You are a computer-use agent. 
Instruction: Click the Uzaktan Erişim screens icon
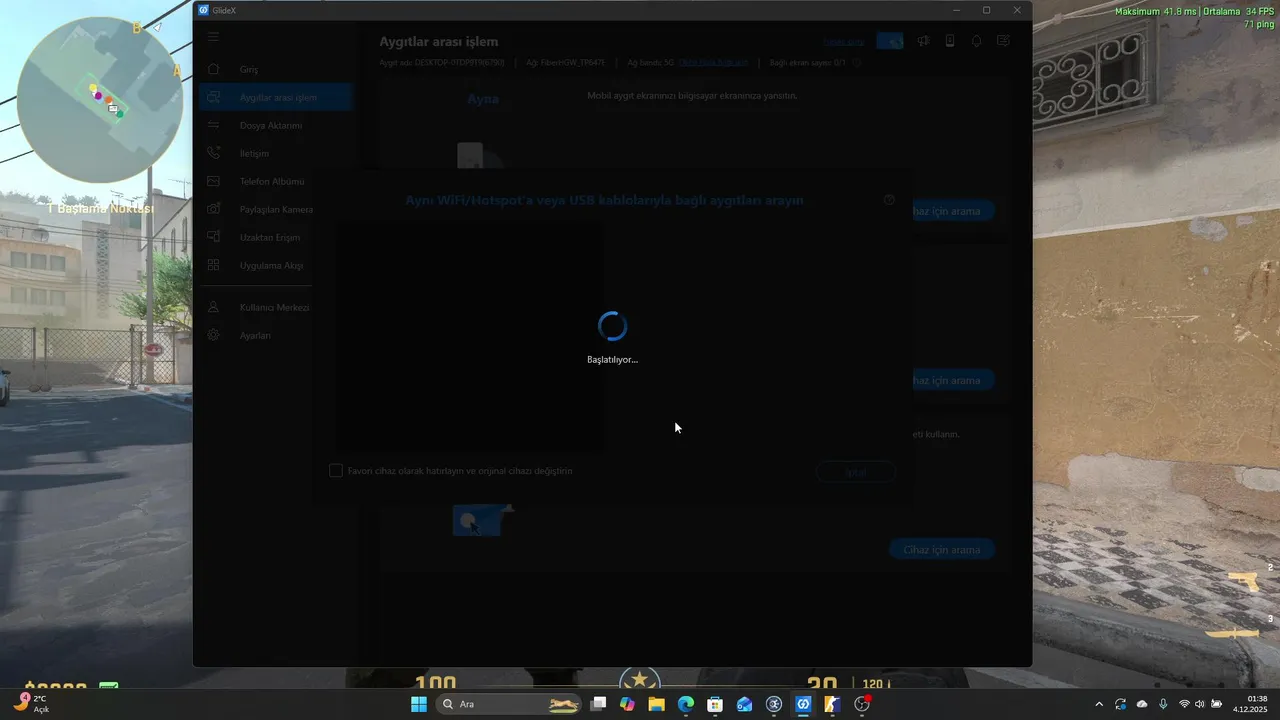tap(213, 237)
